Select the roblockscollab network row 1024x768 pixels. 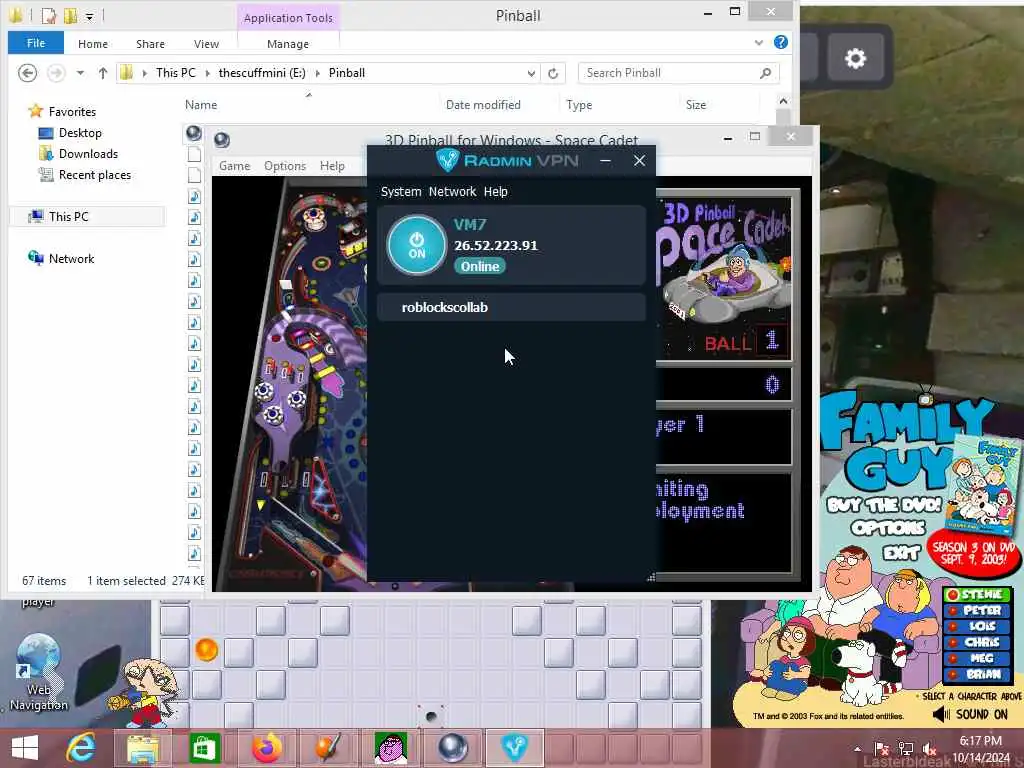pyautogui.click(x=511, y=307)
